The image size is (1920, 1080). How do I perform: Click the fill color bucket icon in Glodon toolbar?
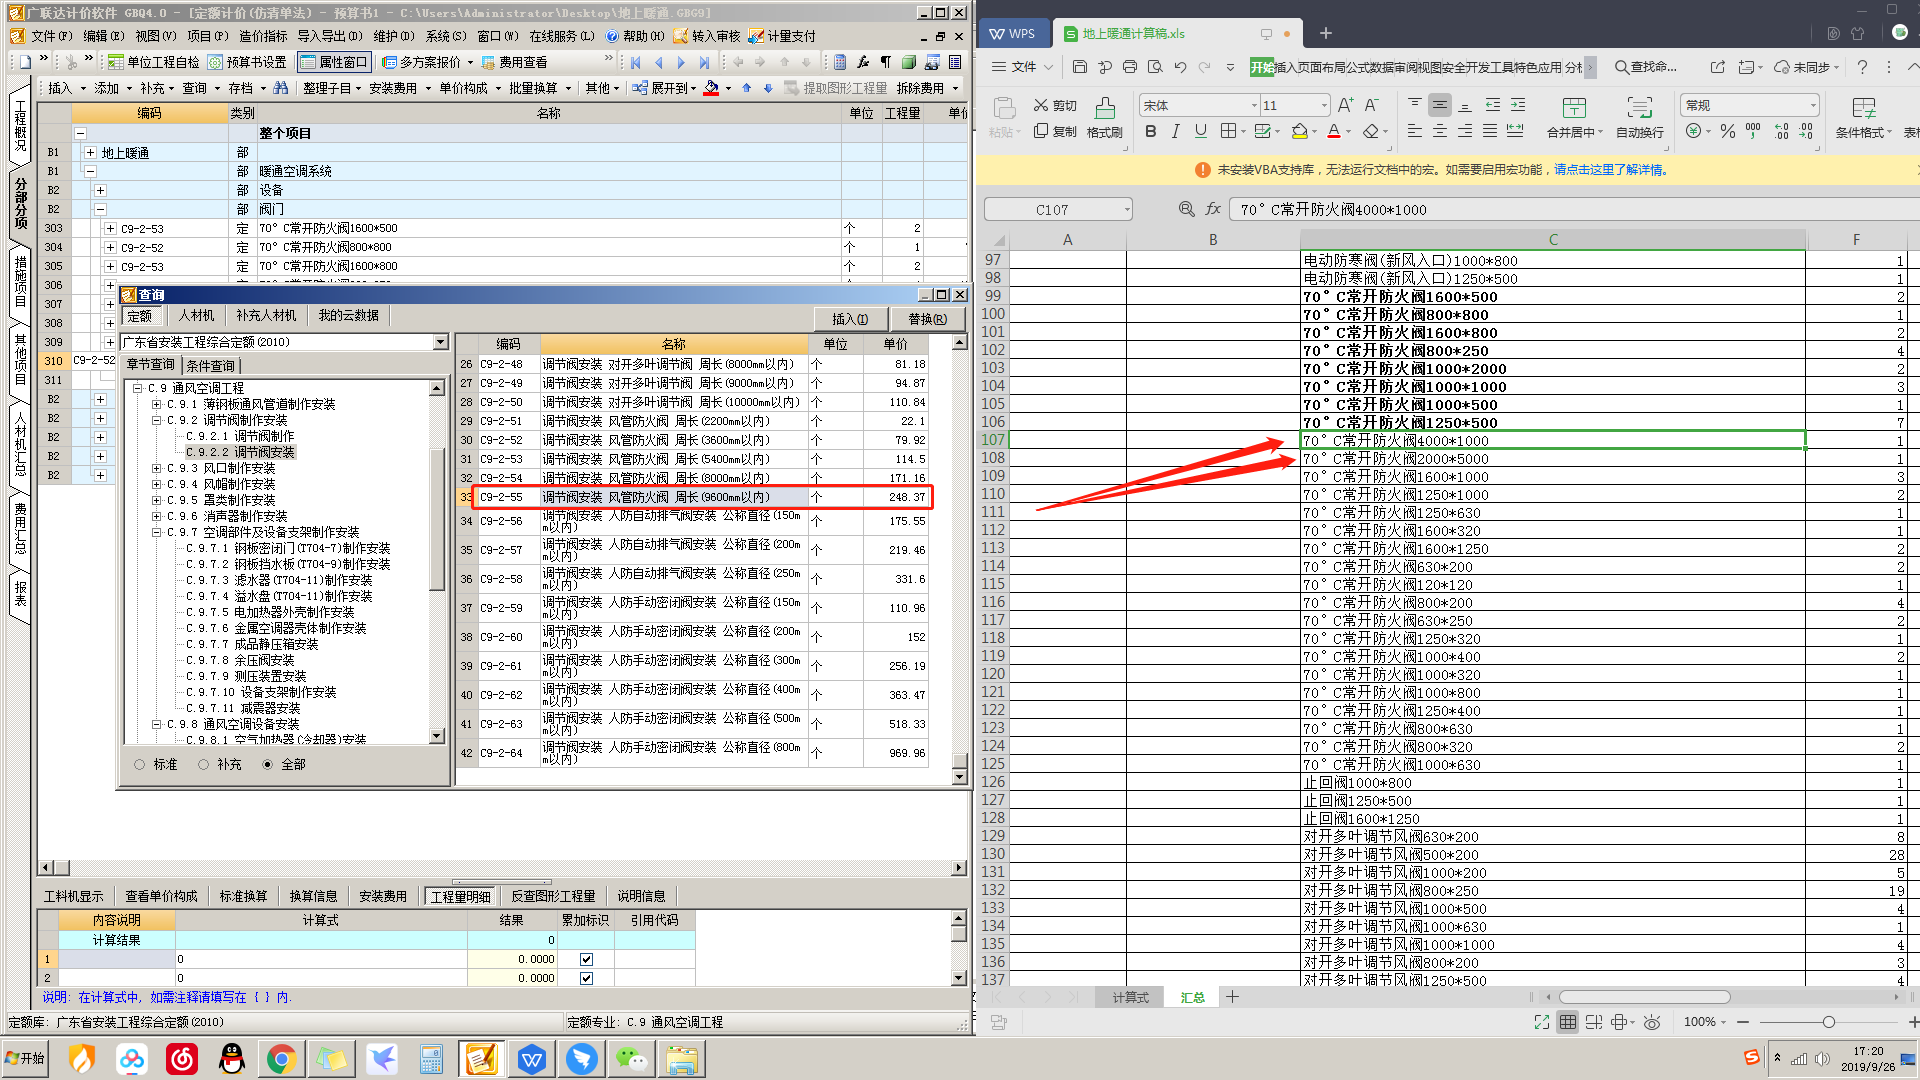(x=711, y=88)
